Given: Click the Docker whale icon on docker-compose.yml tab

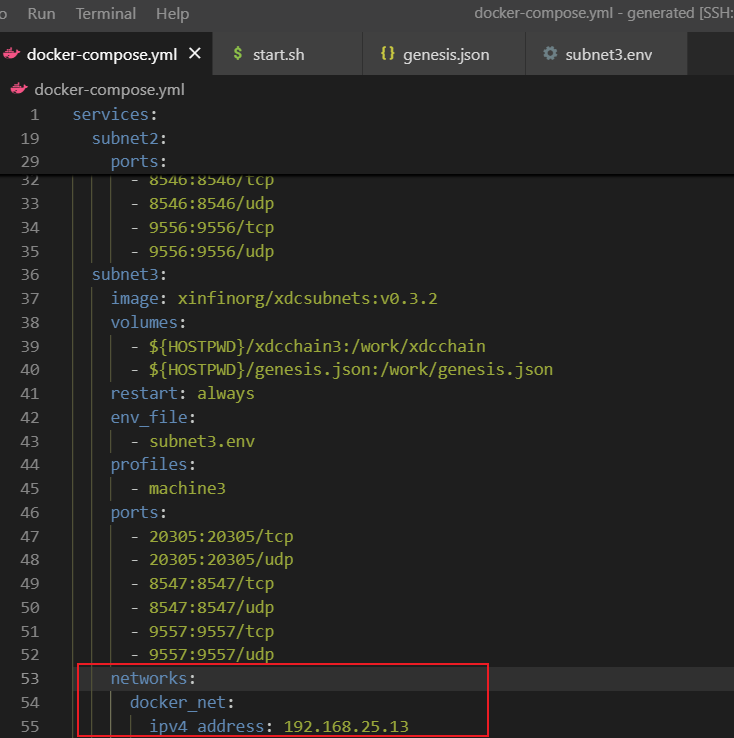Looking at the screenshot, I should tap(12, 54).
